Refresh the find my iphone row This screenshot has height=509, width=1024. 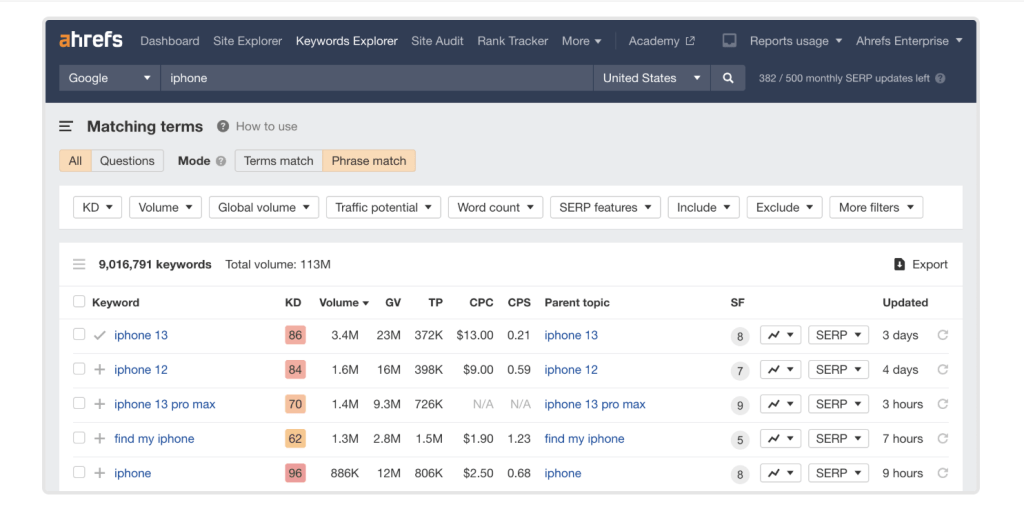pos(942,439)
